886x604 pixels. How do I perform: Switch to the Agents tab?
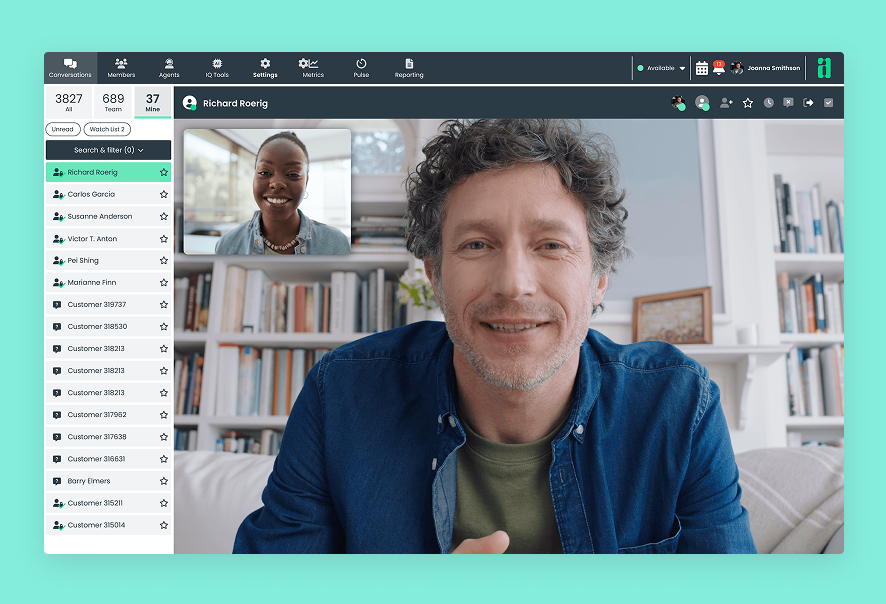click(x=169, y=68)
